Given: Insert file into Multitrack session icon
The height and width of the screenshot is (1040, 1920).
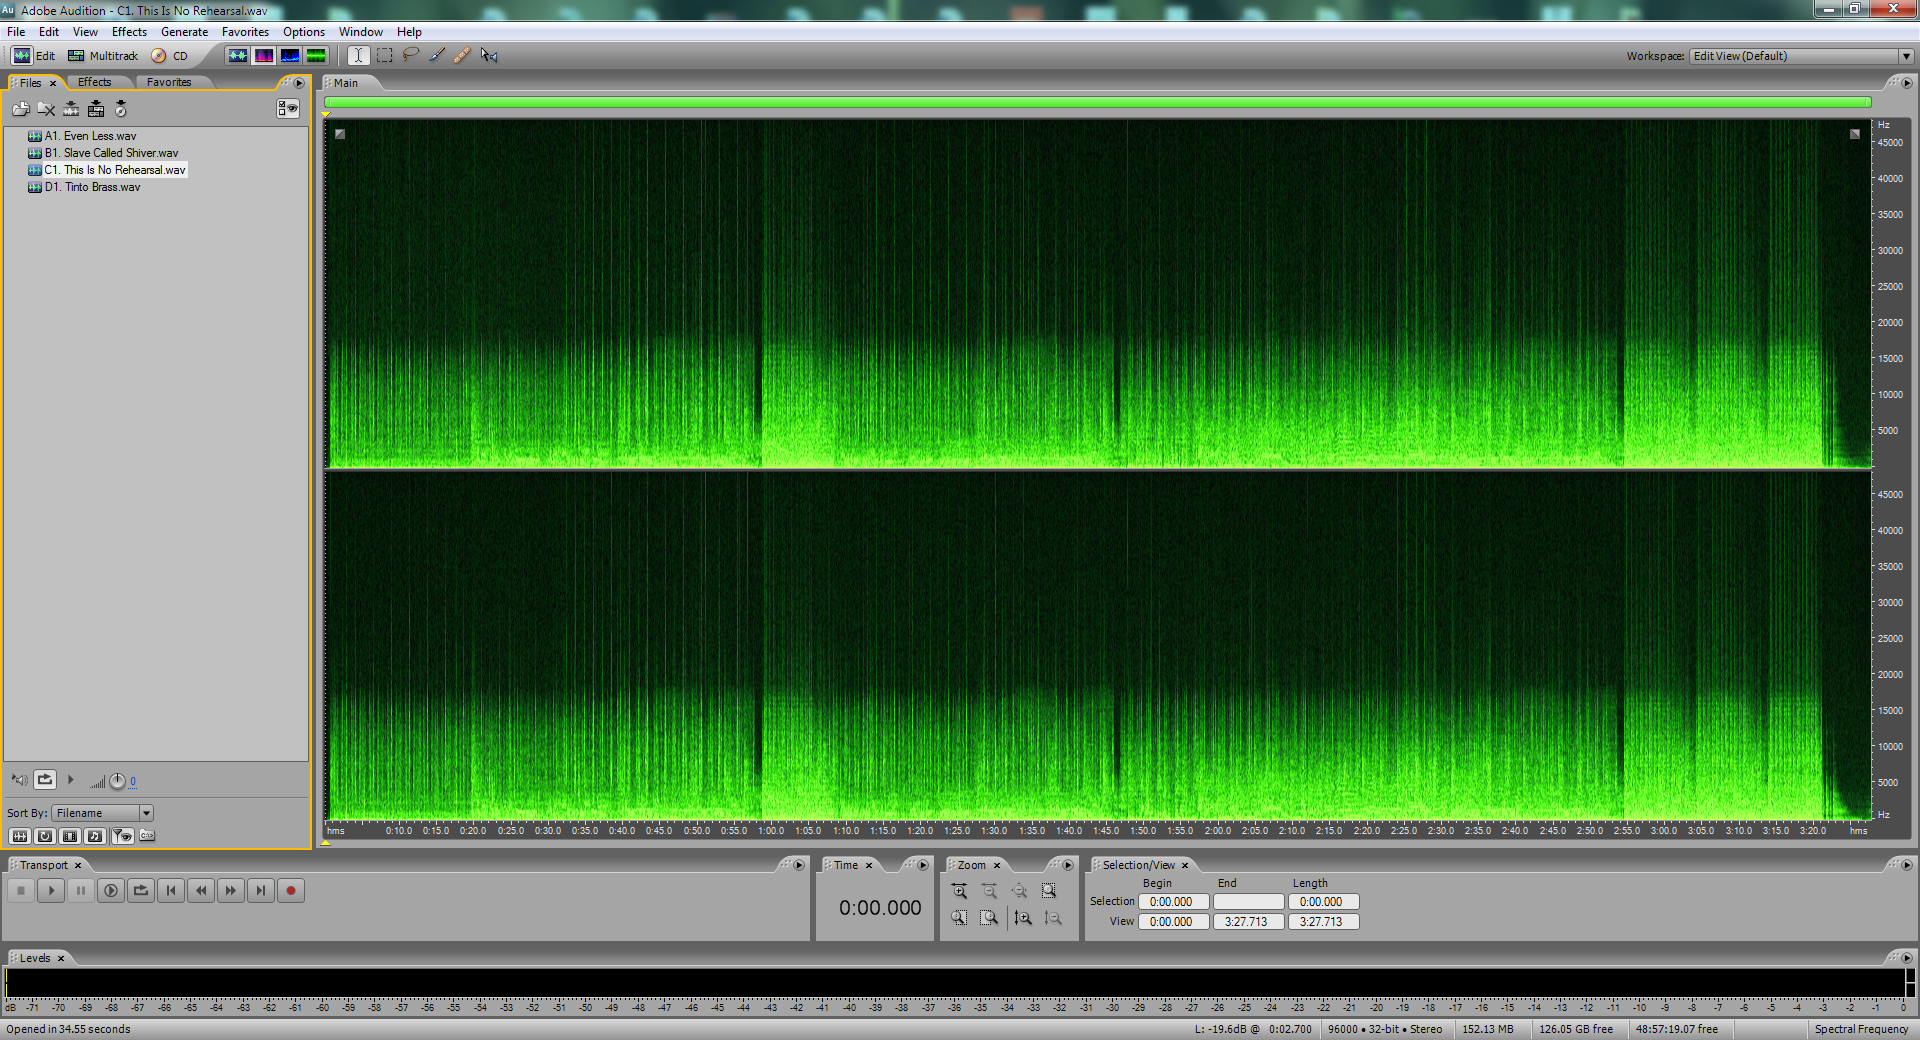Looking at the screenshot, I should point(96,109).
